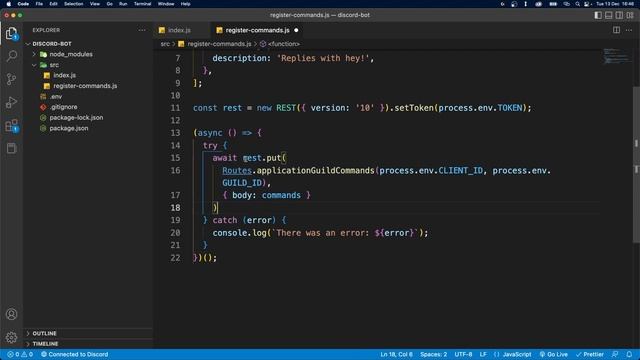Select register-commands.js in the file tree
Image resolution: width=640 pixels, height=360 pixels.
pyautogui.click(x=85, y=86)
